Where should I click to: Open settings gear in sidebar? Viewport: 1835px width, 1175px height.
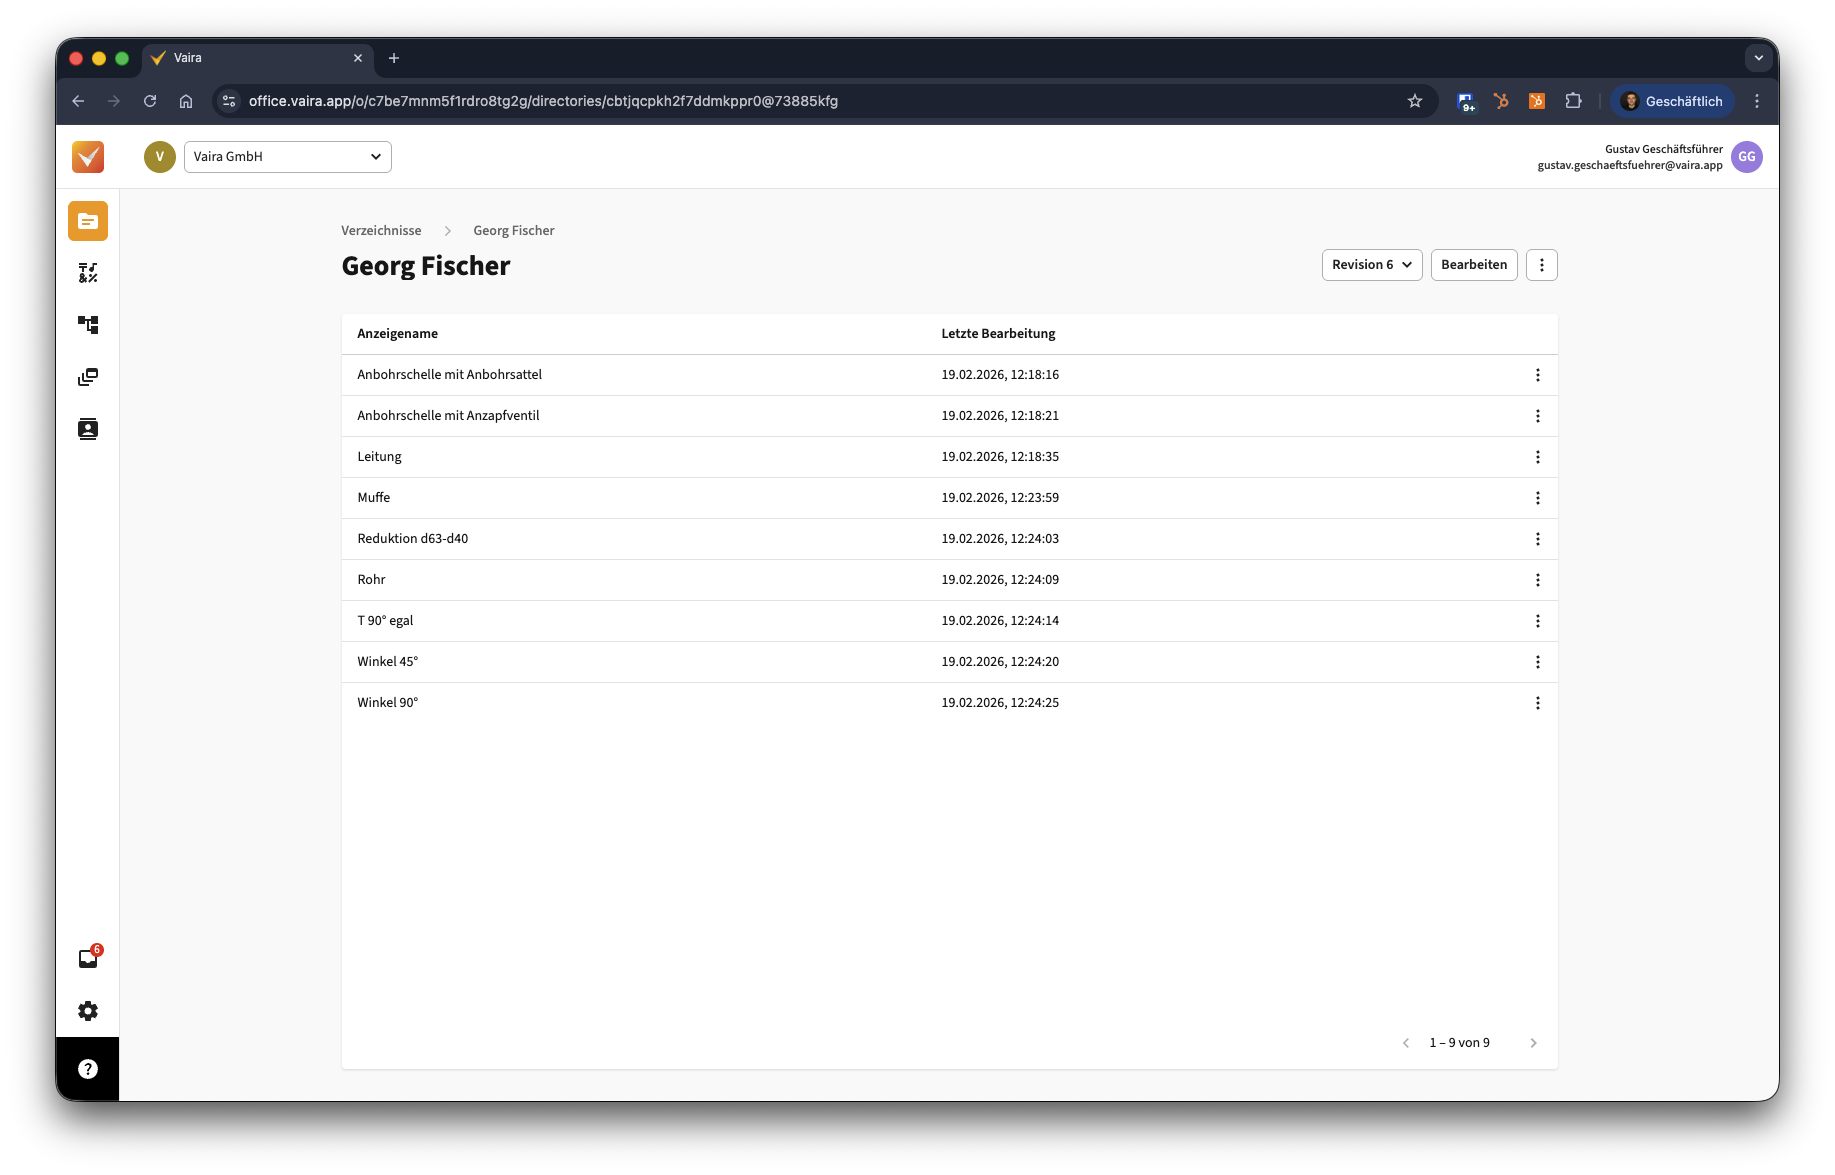pos(88,1011)
